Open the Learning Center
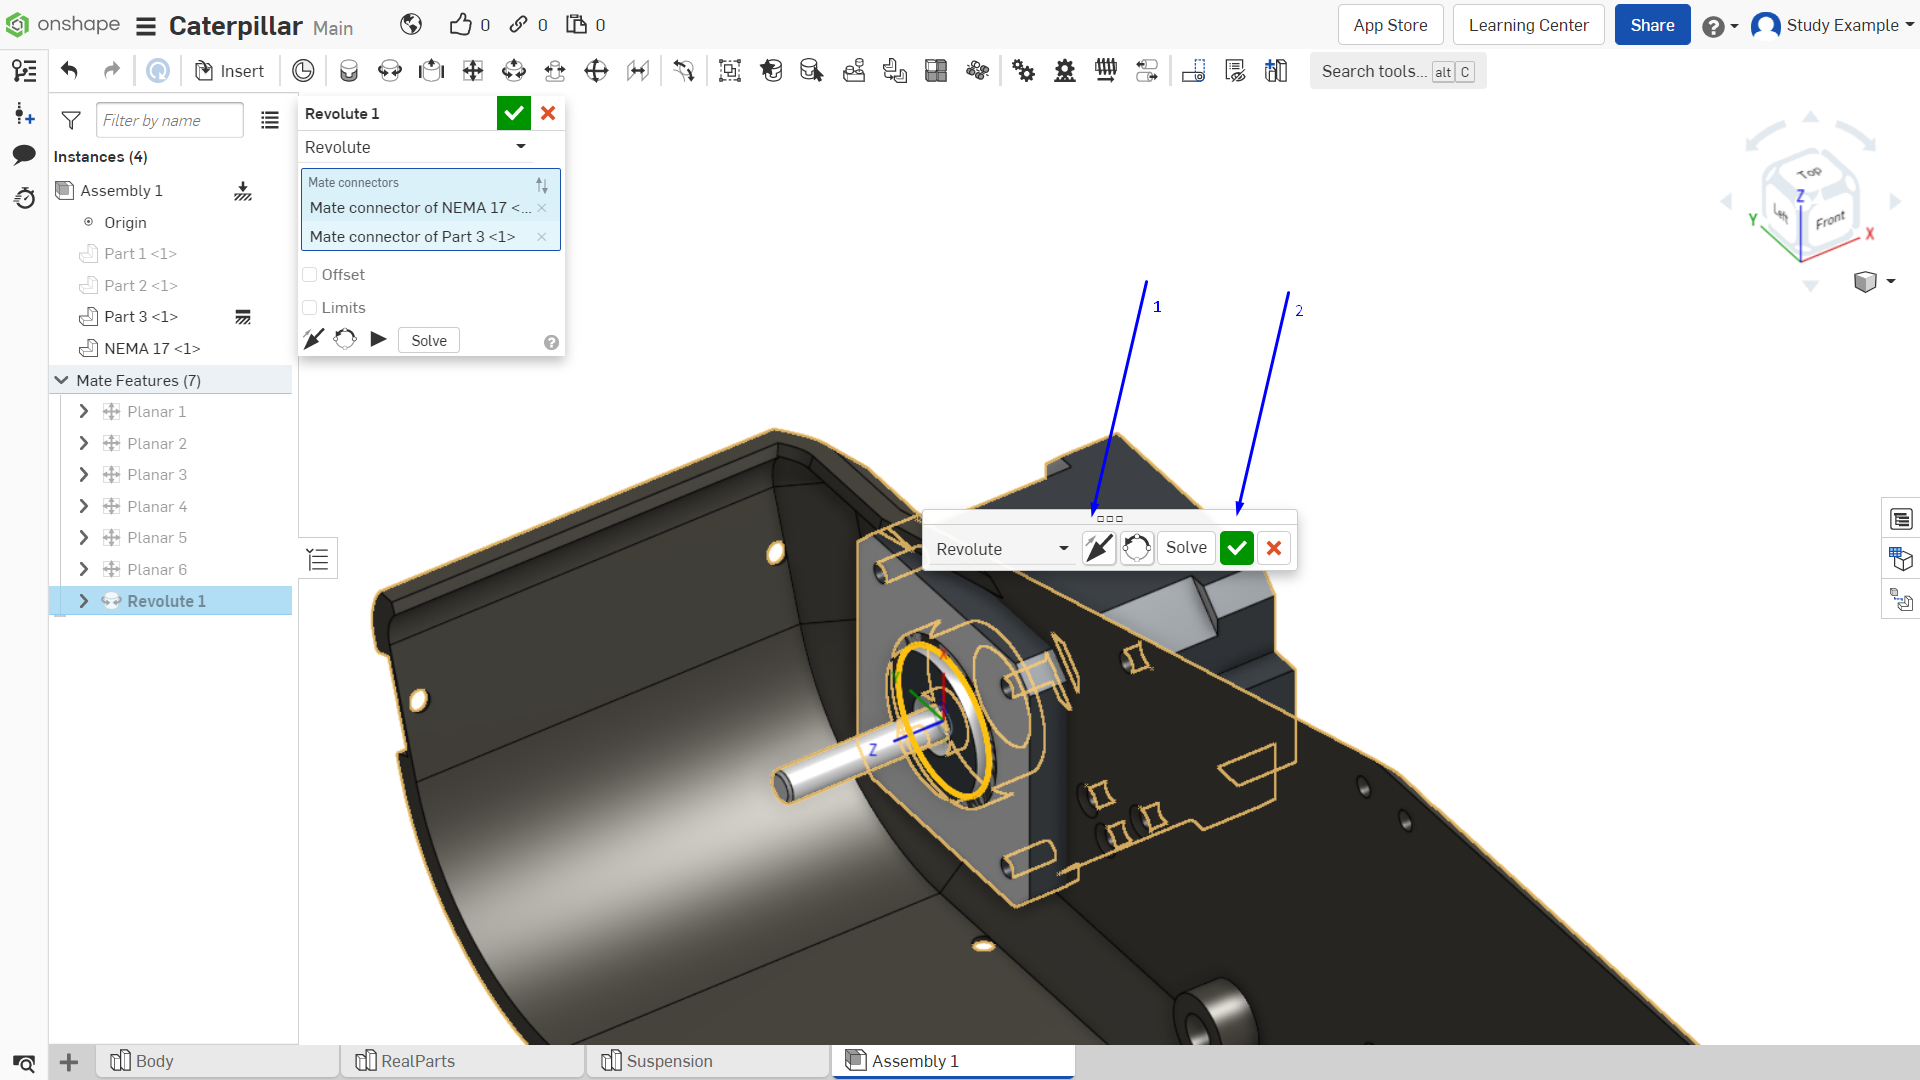The width and height of the screenshot is (1920, 1080). pos(1528,25)
